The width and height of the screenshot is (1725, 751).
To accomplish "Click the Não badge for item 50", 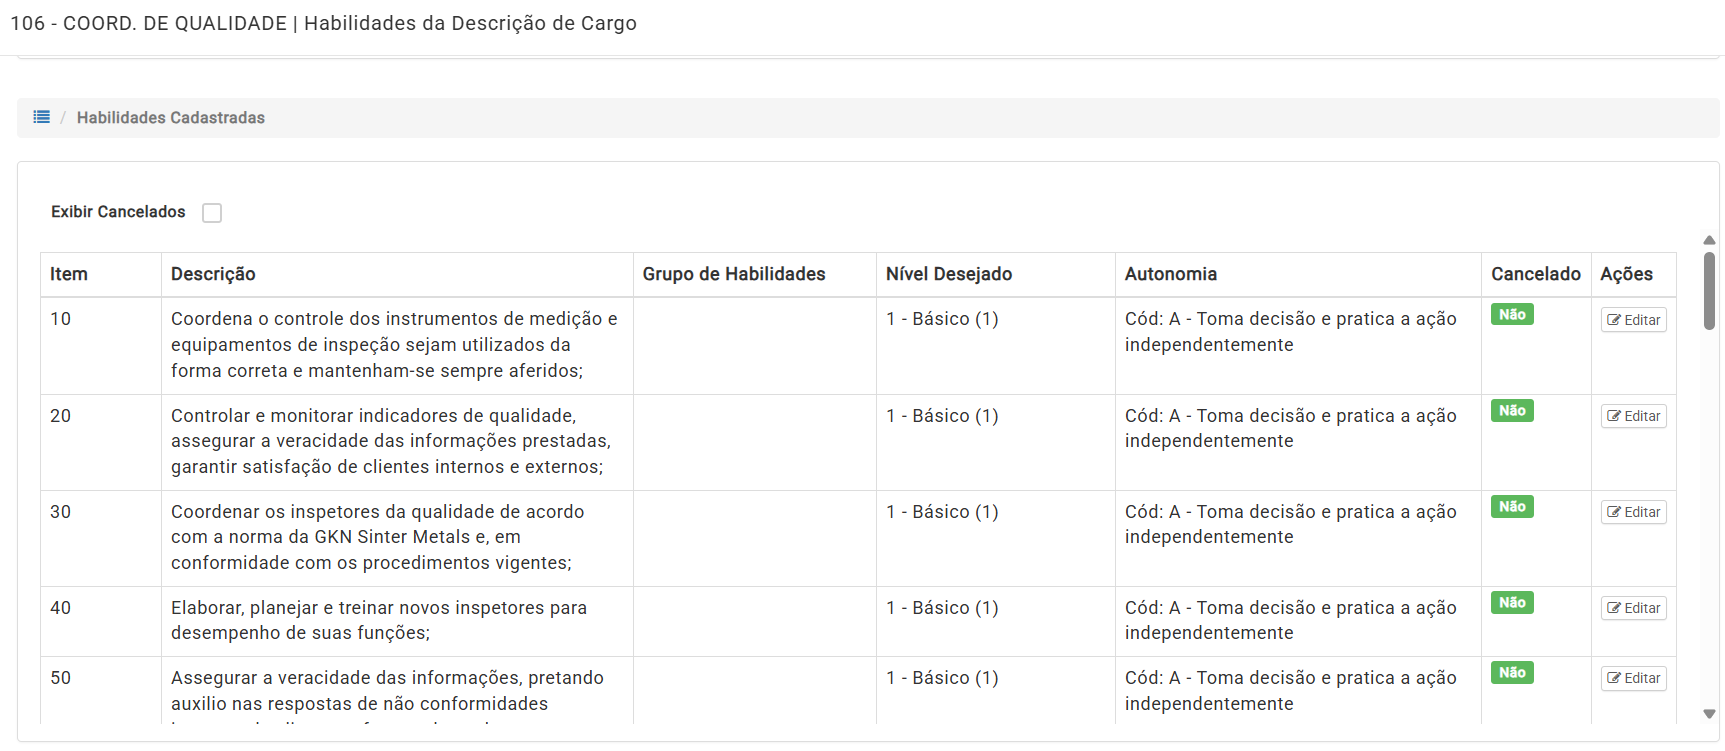I will point(1511,672).
